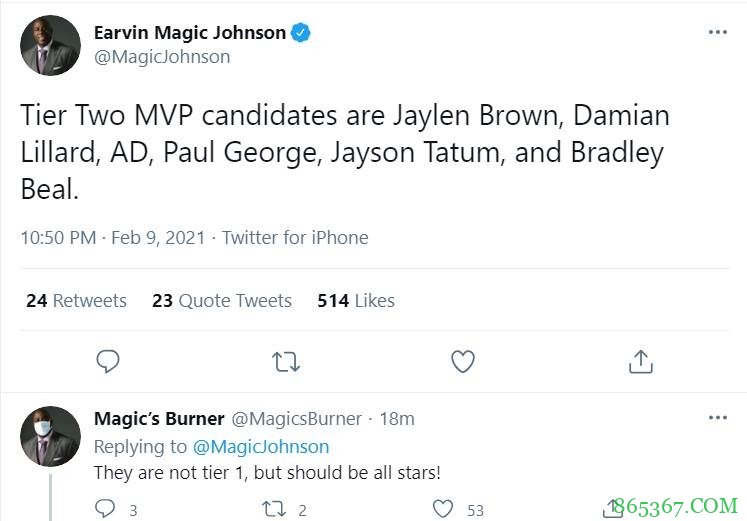Share the Magic's Burner reply
This screenshot has width=747, height=521.
point(612,509)
